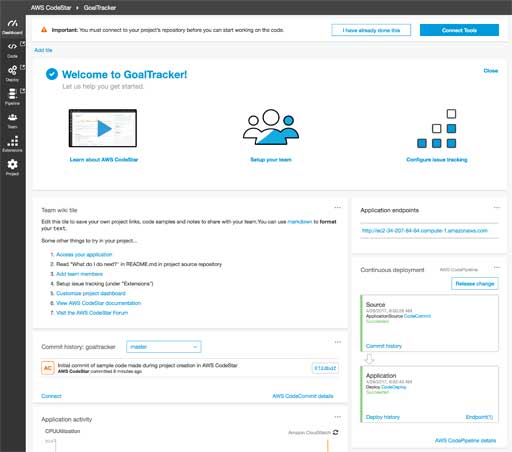This screenshot has width=512, height=452.
Task: Click the Release change button
Action: click(x=475, y=284)
